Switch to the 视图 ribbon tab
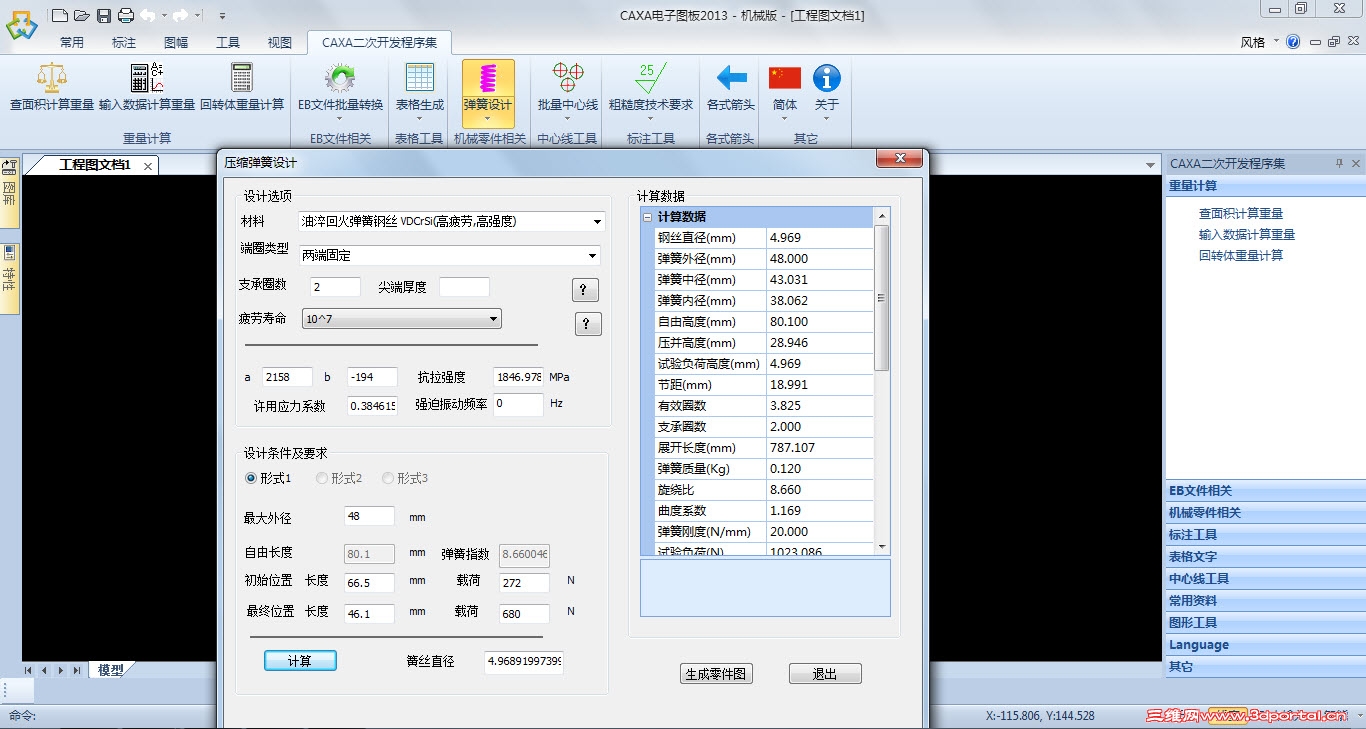The width and height of the screenshot is (1366, 729). click(x=280, y=43)
